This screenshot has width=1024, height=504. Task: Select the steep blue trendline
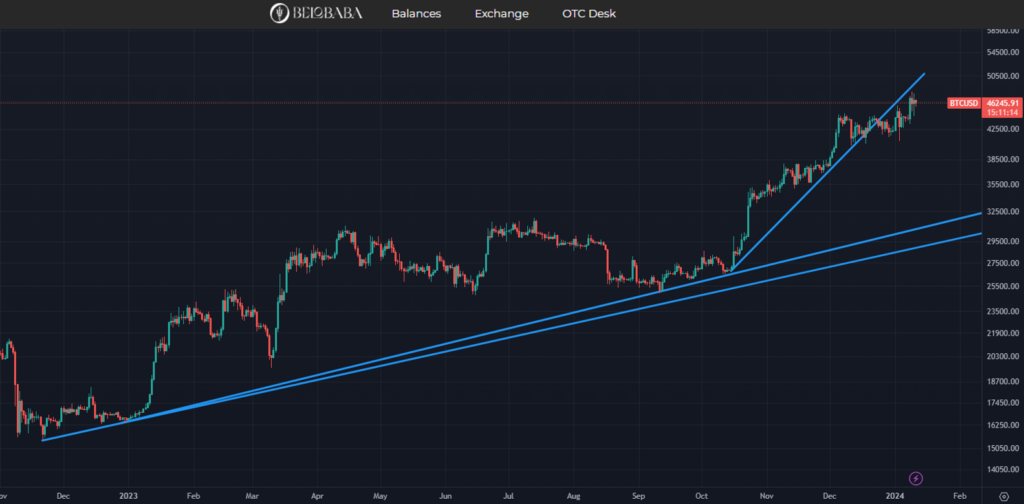tap(820, 180)
